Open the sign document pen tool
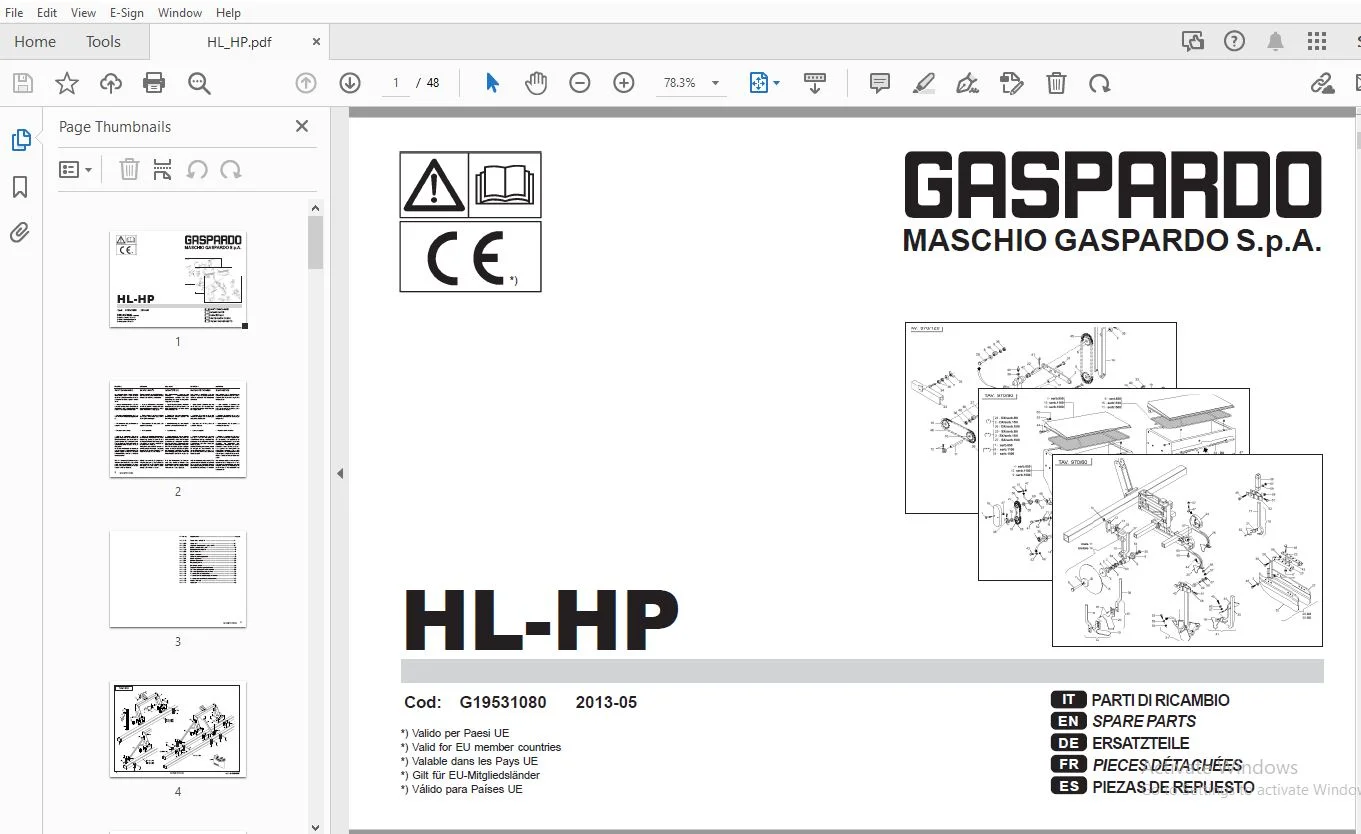Screen dimensions: 1361x834 click(967, 84)
